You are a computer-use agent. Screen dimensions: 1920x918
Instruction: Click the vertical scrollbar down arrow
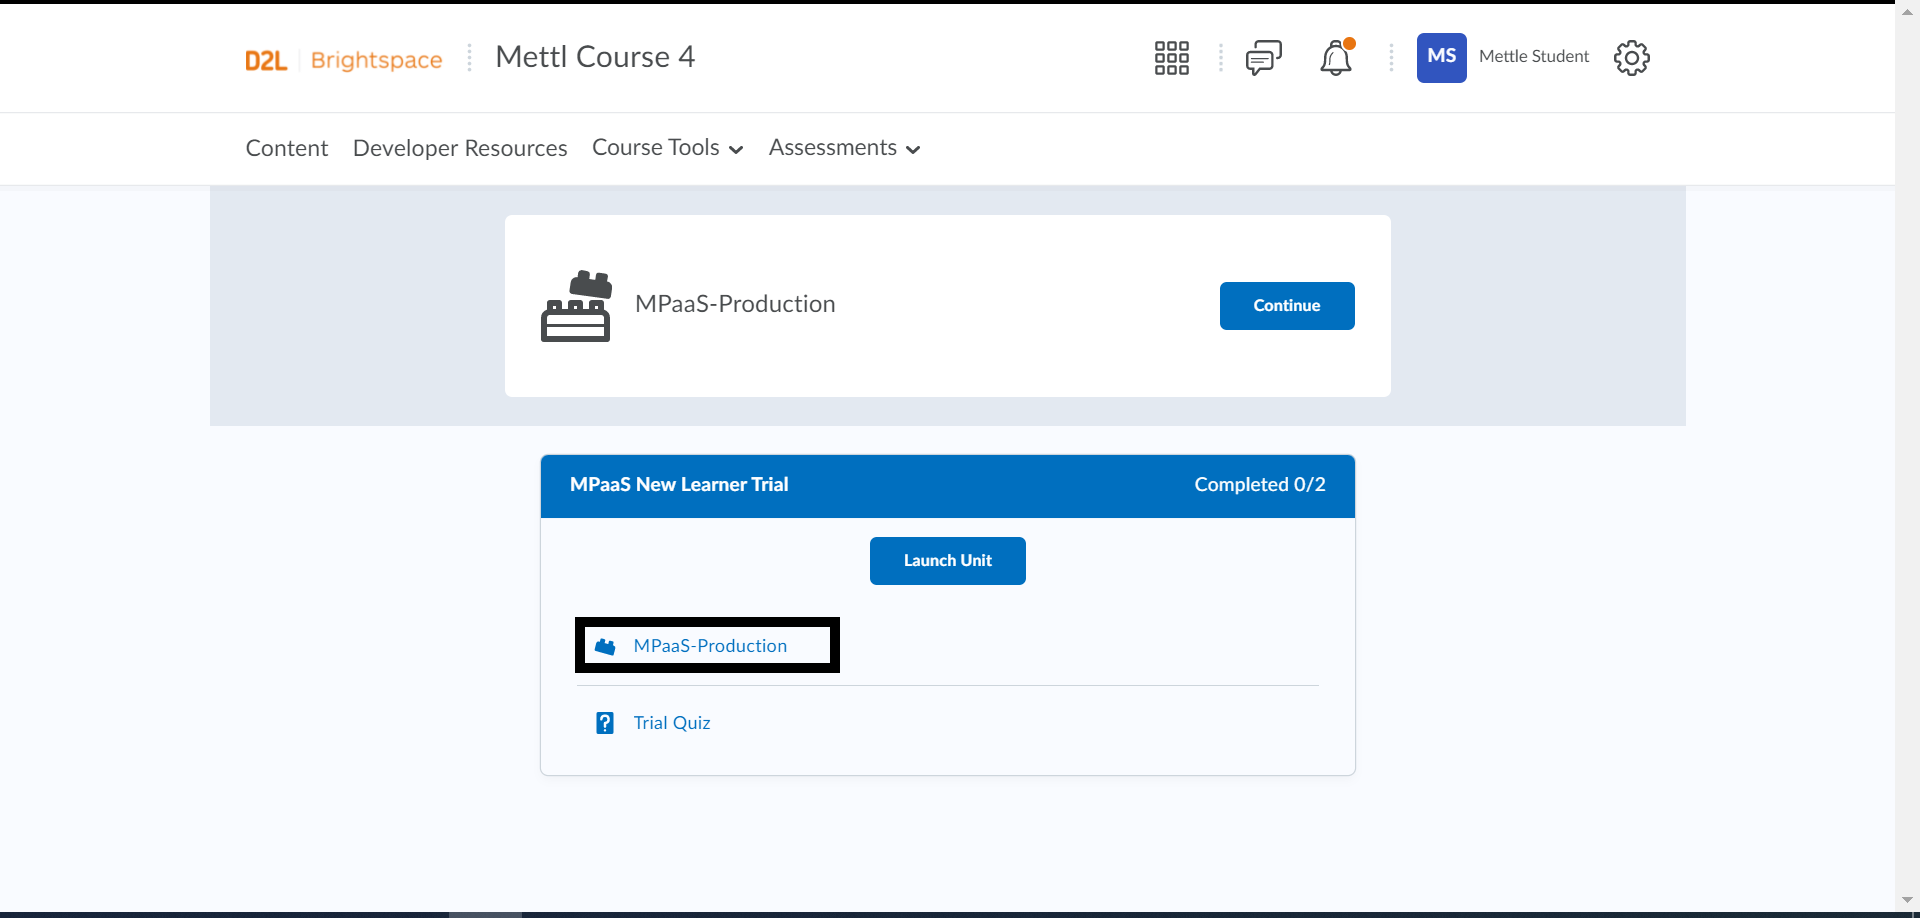coord(1907,899)
